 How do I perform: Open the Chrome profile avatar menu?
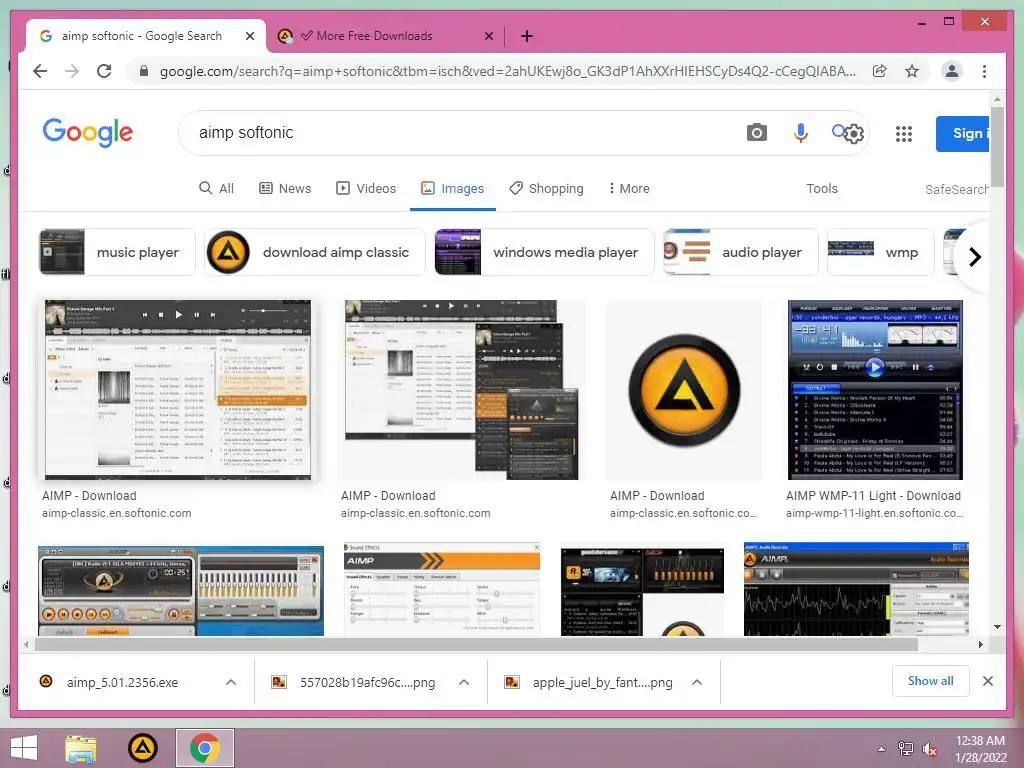click(952, 71)
